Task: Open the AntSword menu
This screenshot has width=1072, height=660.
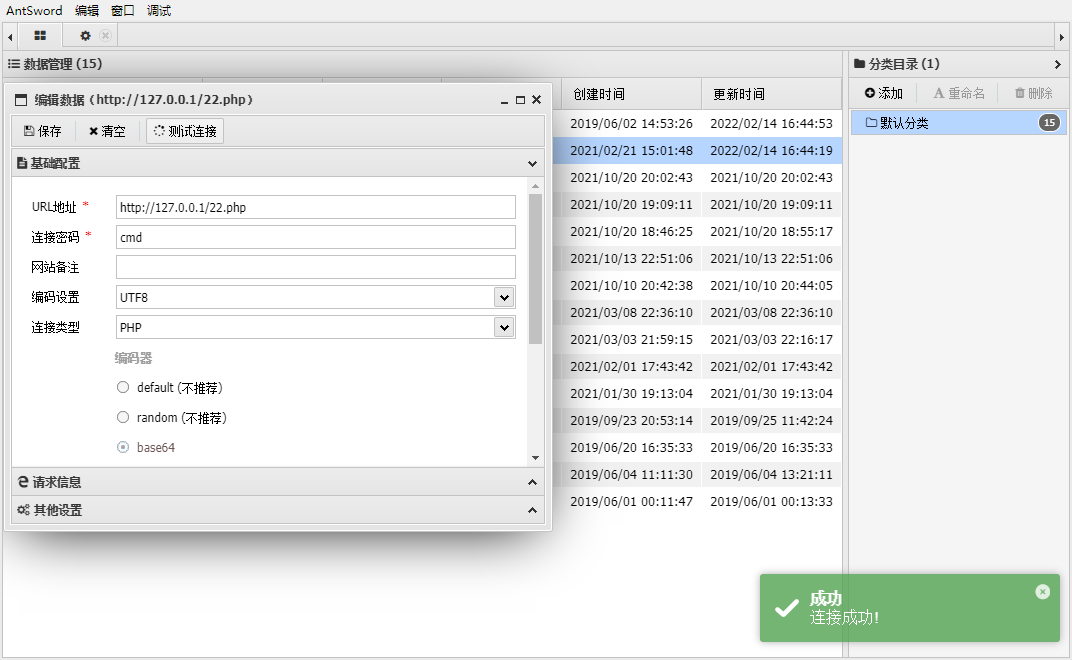Action: tap(34, 11)
